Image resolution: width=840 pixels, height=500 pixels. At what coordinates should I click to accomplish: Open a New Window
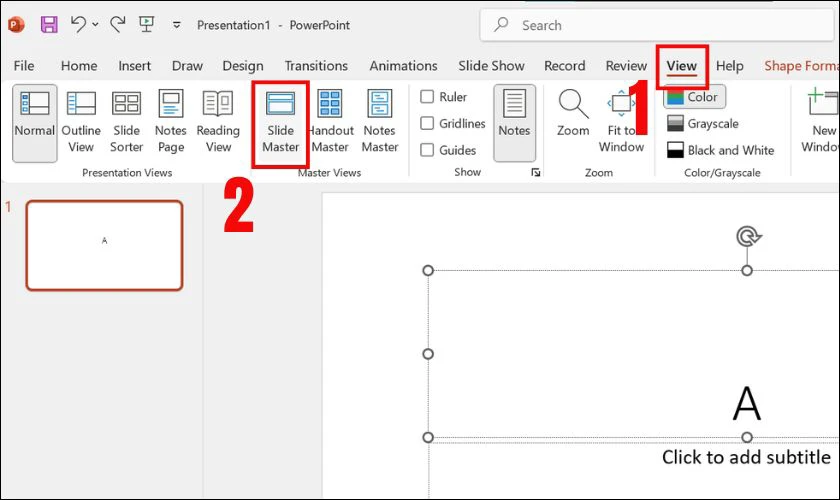(820, 123)
